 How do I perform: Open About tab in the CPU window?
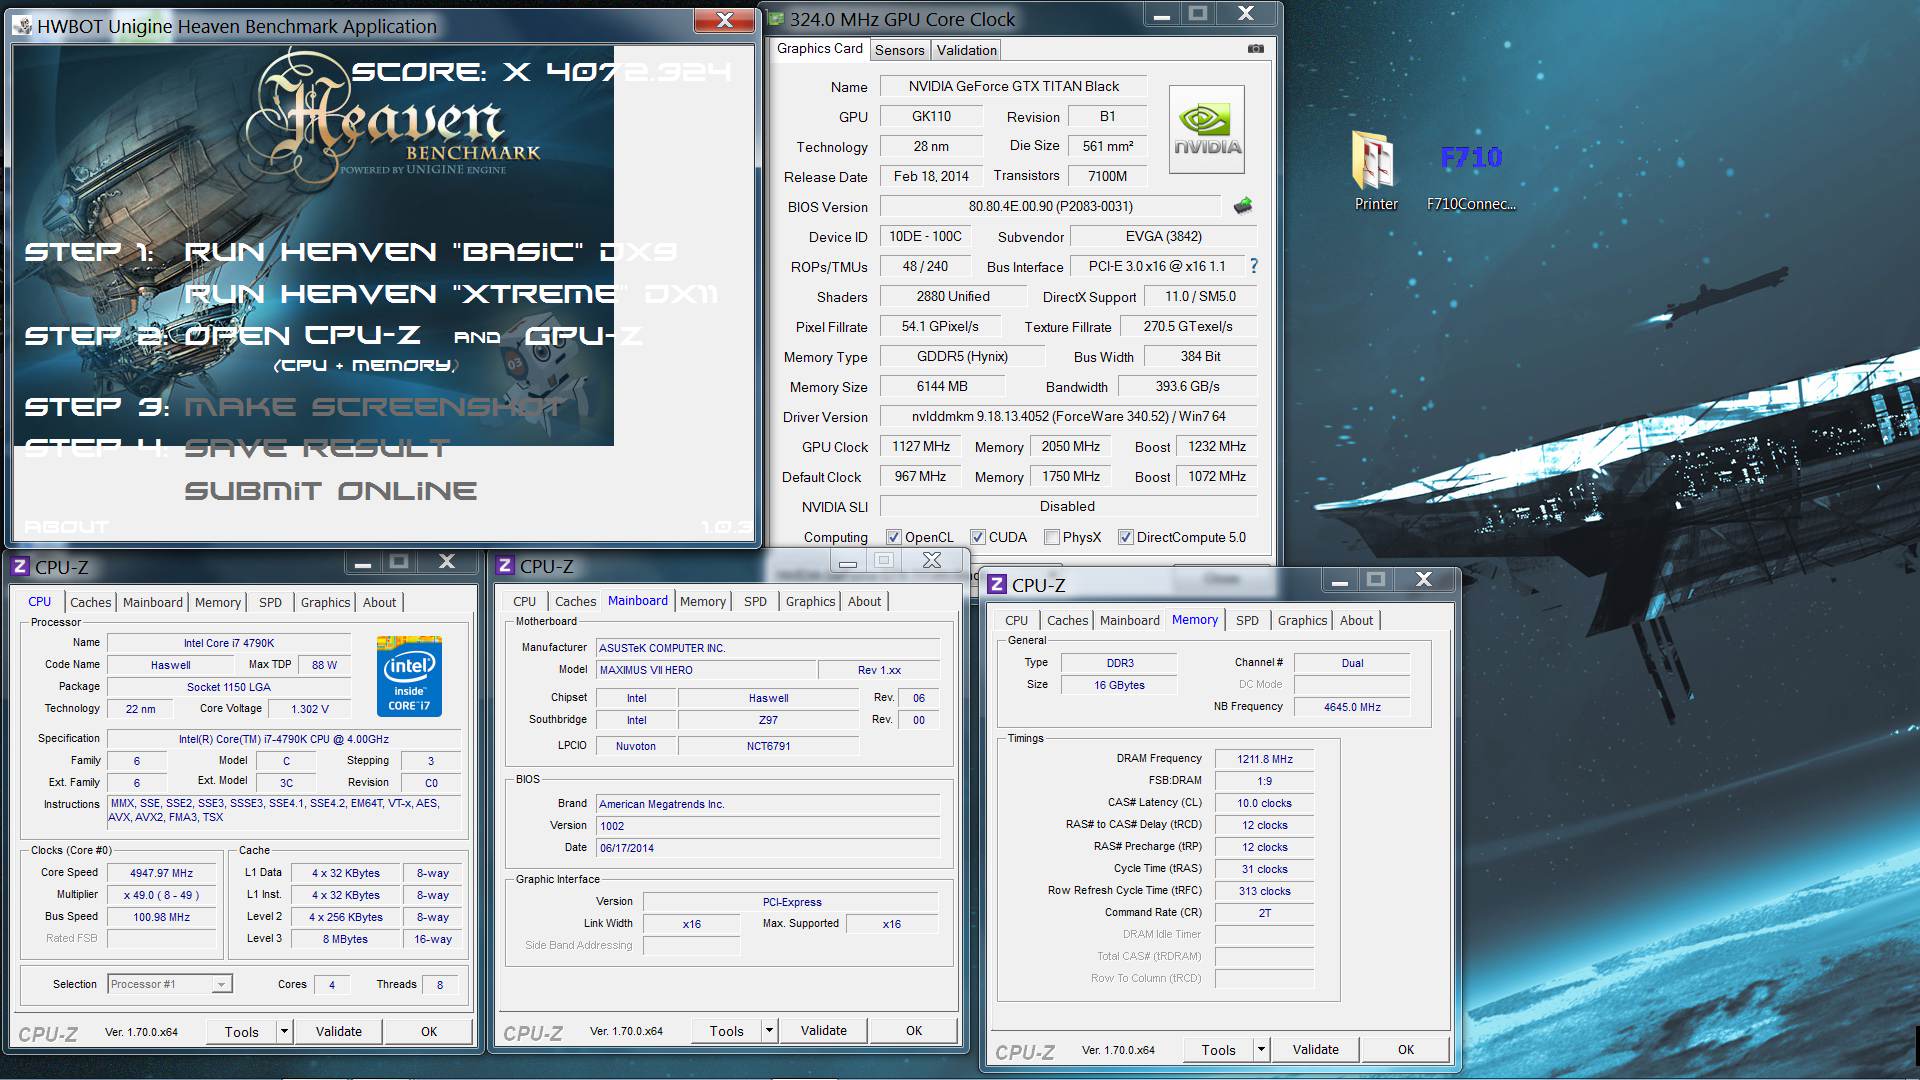(379, 602)
